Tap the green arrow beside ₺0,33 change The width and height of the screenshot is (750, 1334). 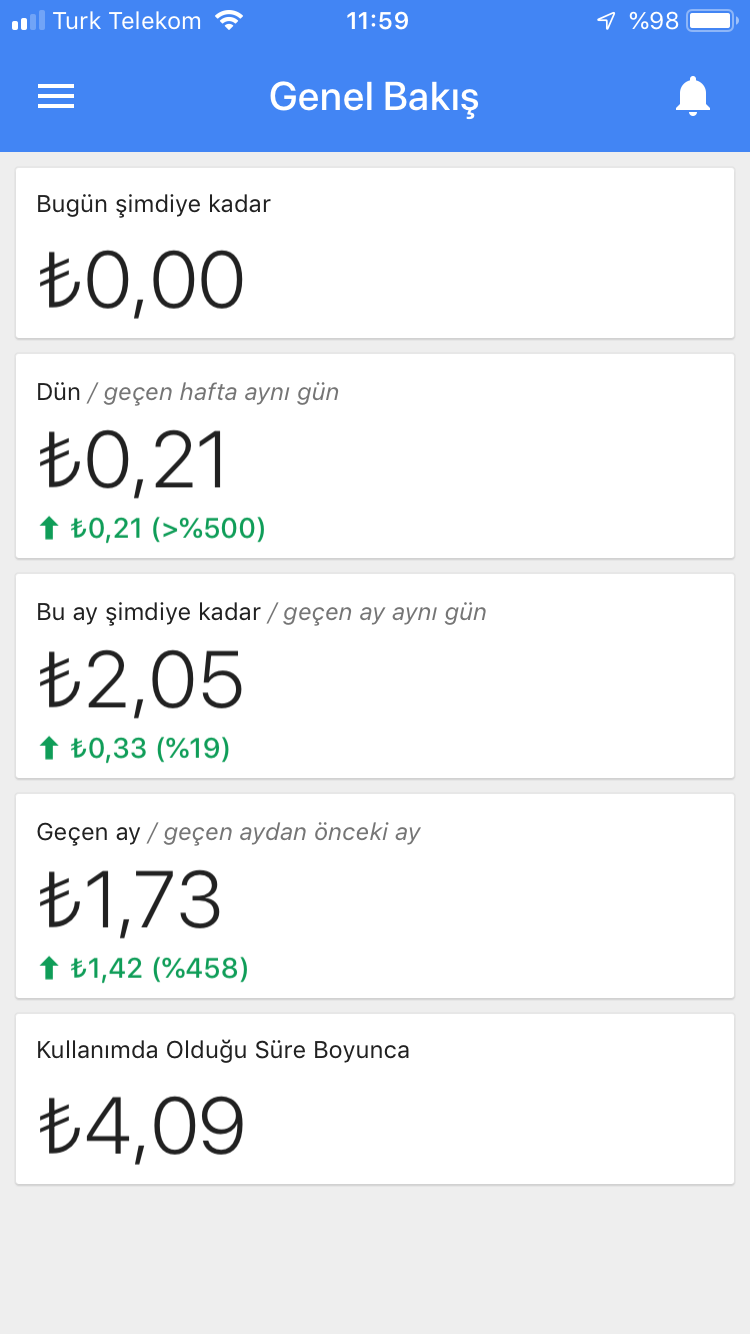(x=49, y=748)
